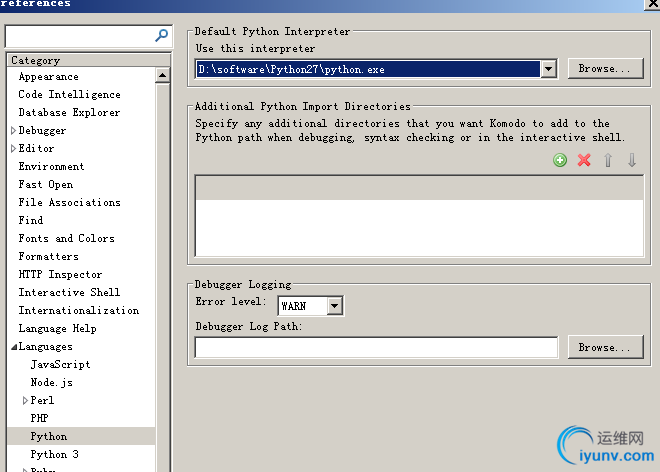660x472 pixels.
Task: Click the import directories list box
Action: (x=419, y=216)
